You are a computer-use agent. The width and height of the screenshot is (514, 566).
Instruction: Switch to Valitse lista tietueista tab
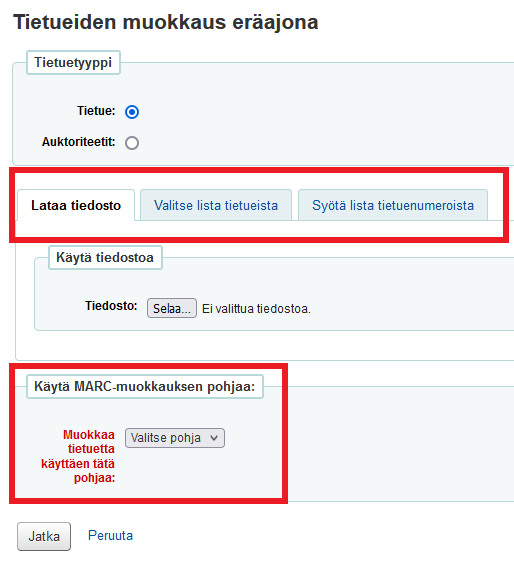coord(216,205)
